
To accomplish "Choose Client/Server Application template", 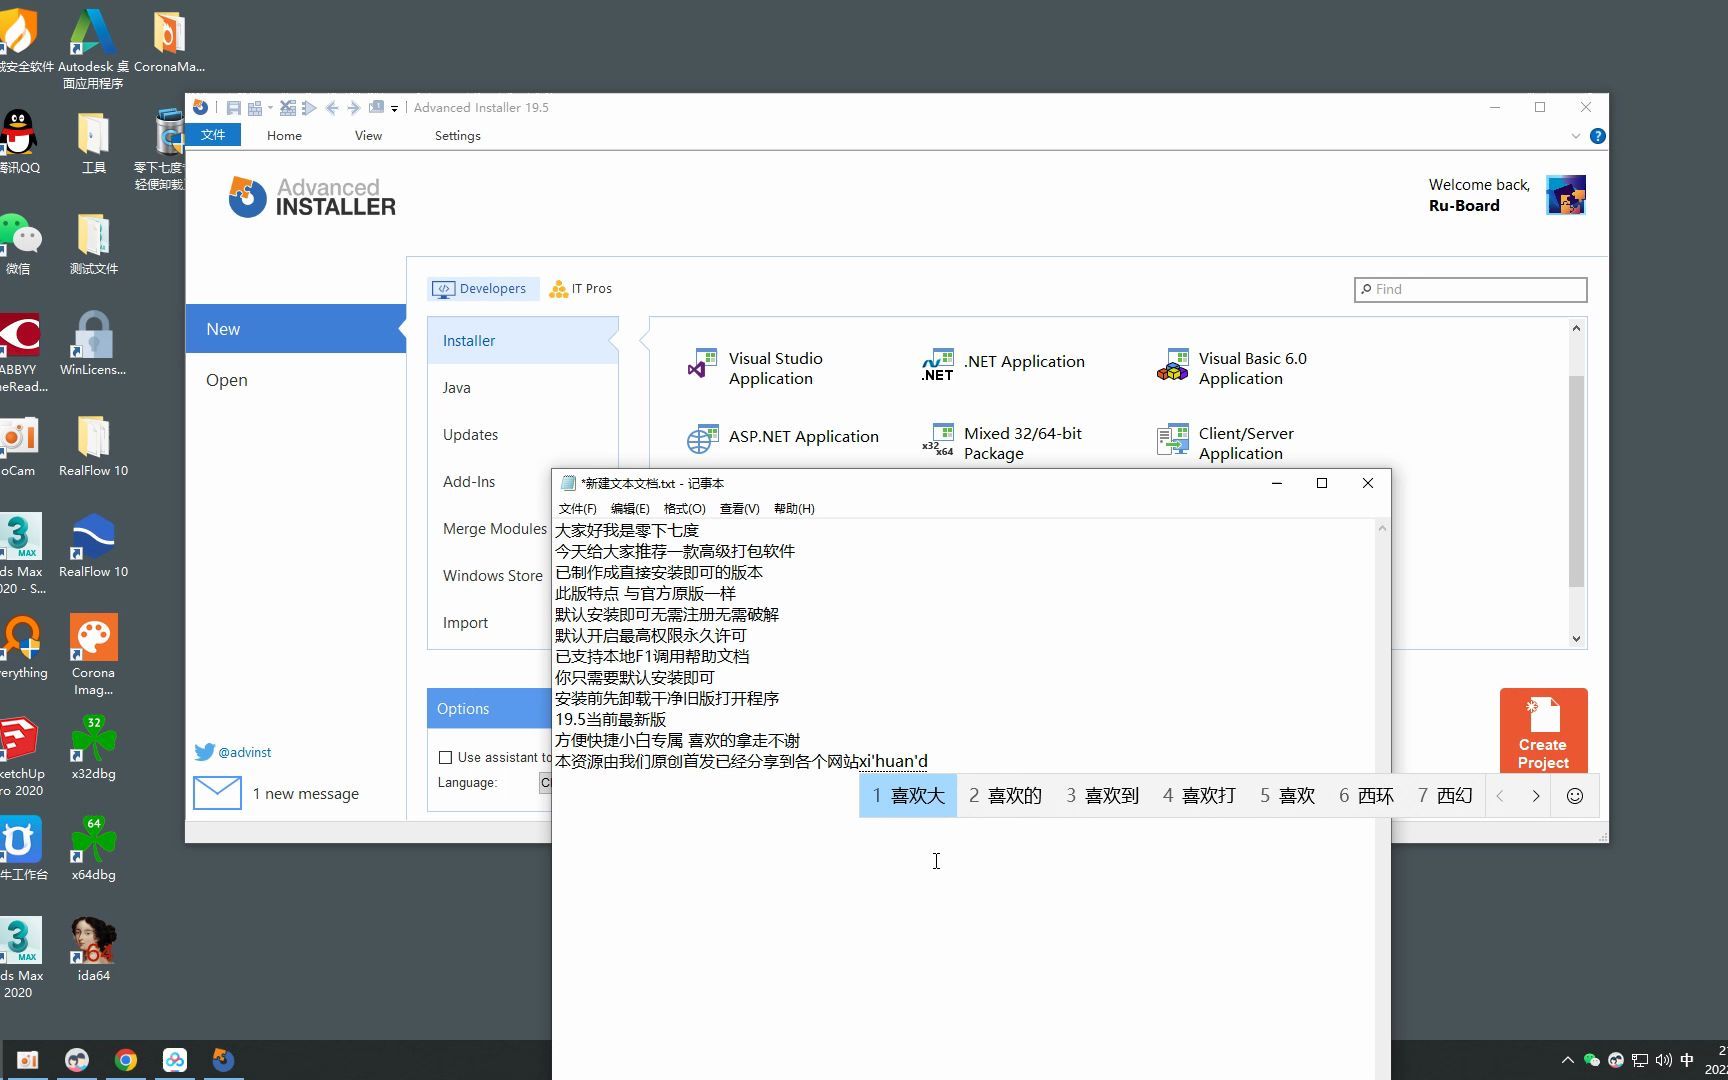I will coord(1226,443).
